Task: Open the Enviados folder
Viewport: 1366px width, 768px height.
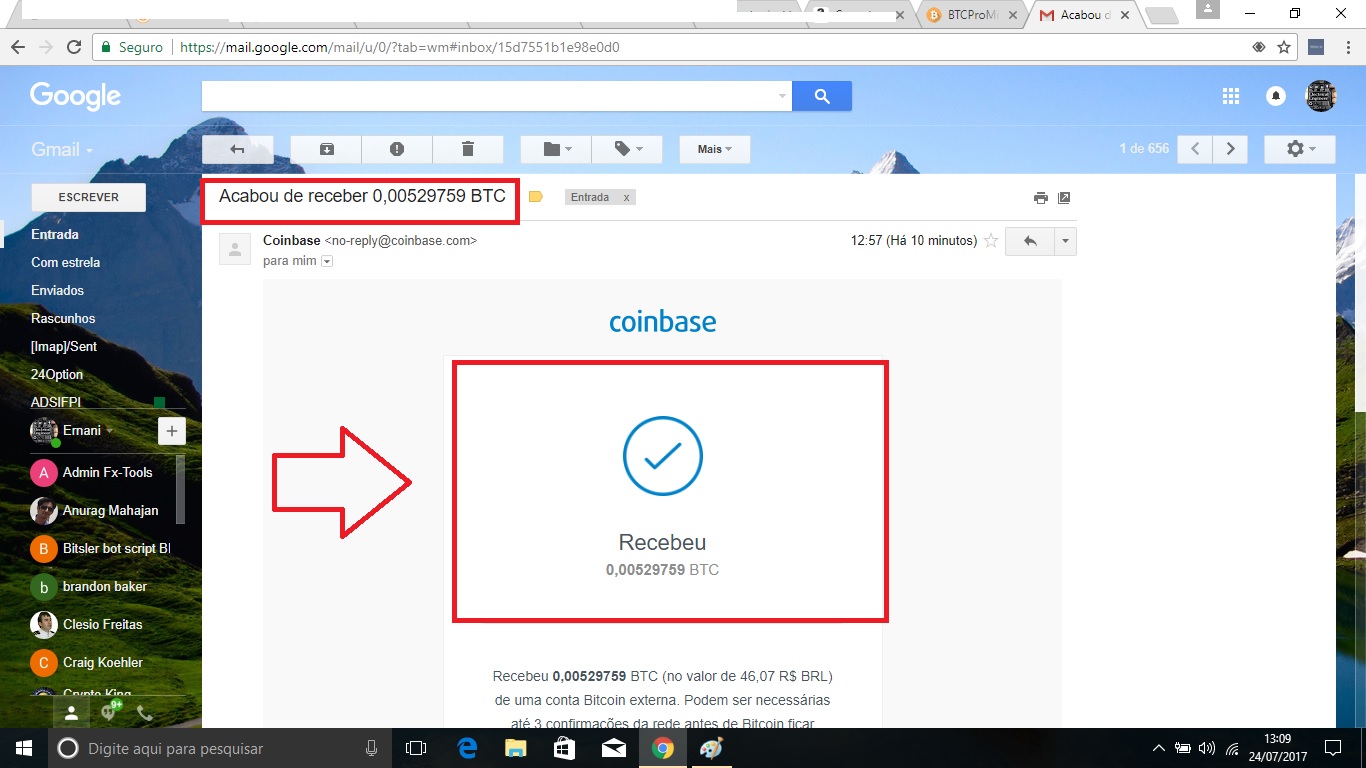Action: pyautogui.click(x=58, y=290)
